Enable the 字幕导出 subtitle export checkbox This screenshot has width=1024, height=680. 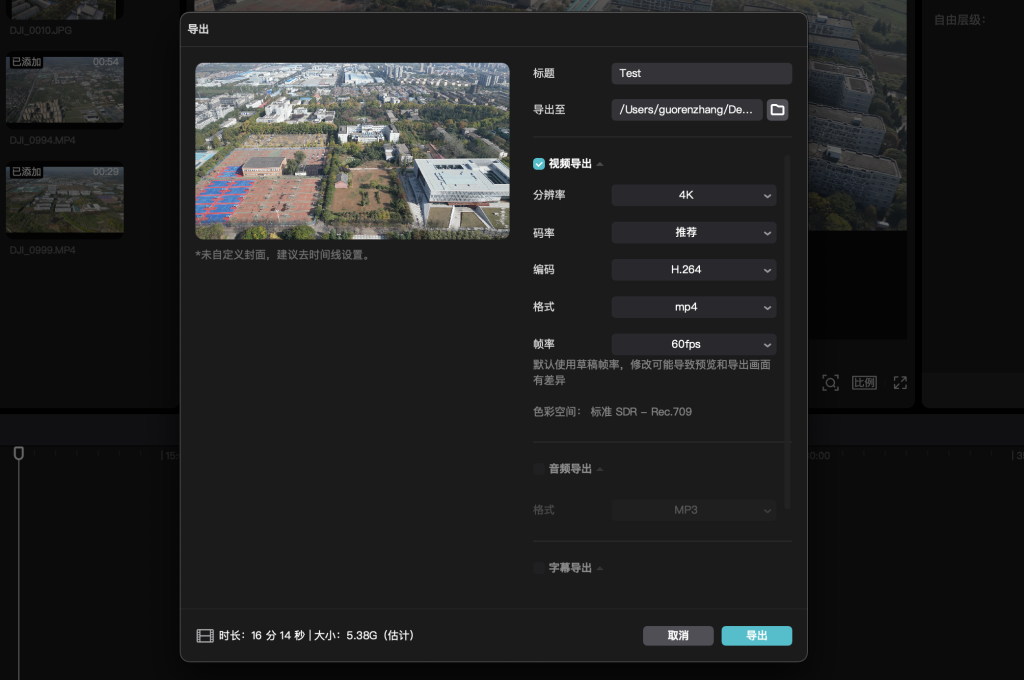[x=537, y=567]
